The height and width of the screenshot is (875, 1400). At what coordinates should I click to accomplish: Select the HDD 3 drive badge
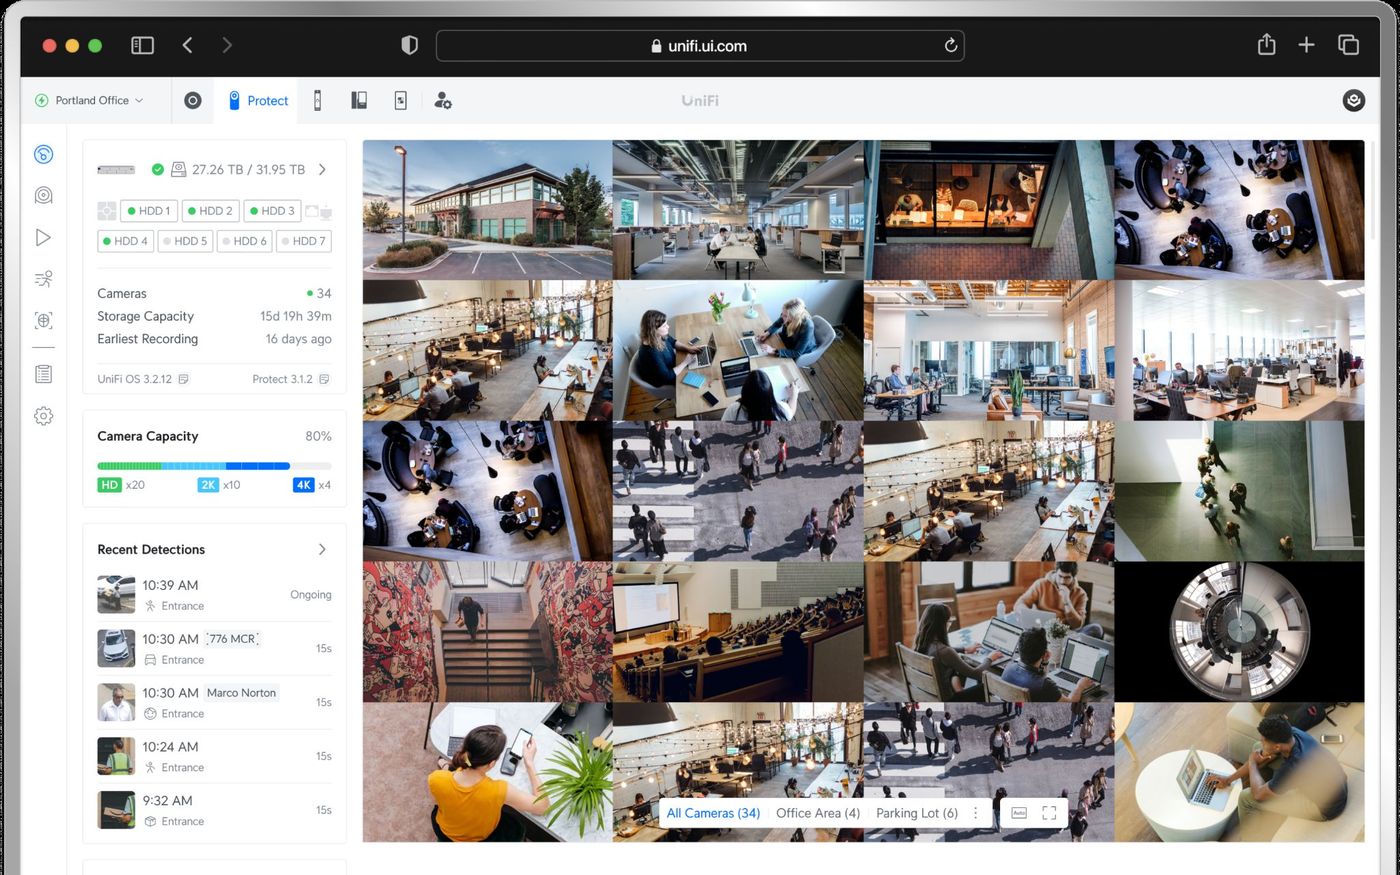[x=271, y=211]
